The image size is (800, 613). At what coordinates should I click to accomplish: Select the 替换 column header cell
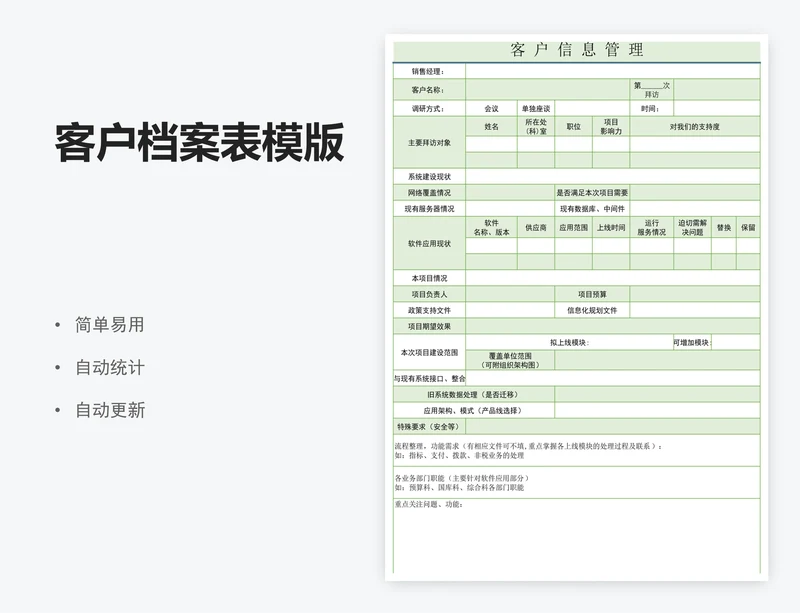tap(722, 229)
